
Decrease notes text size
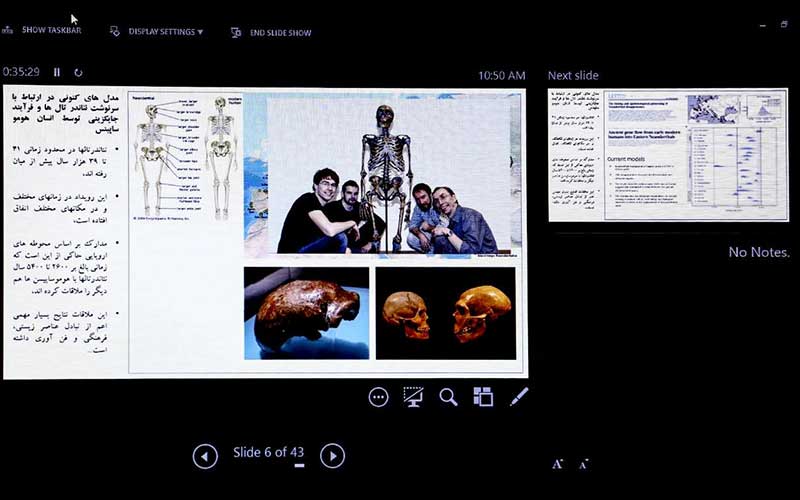584,464
